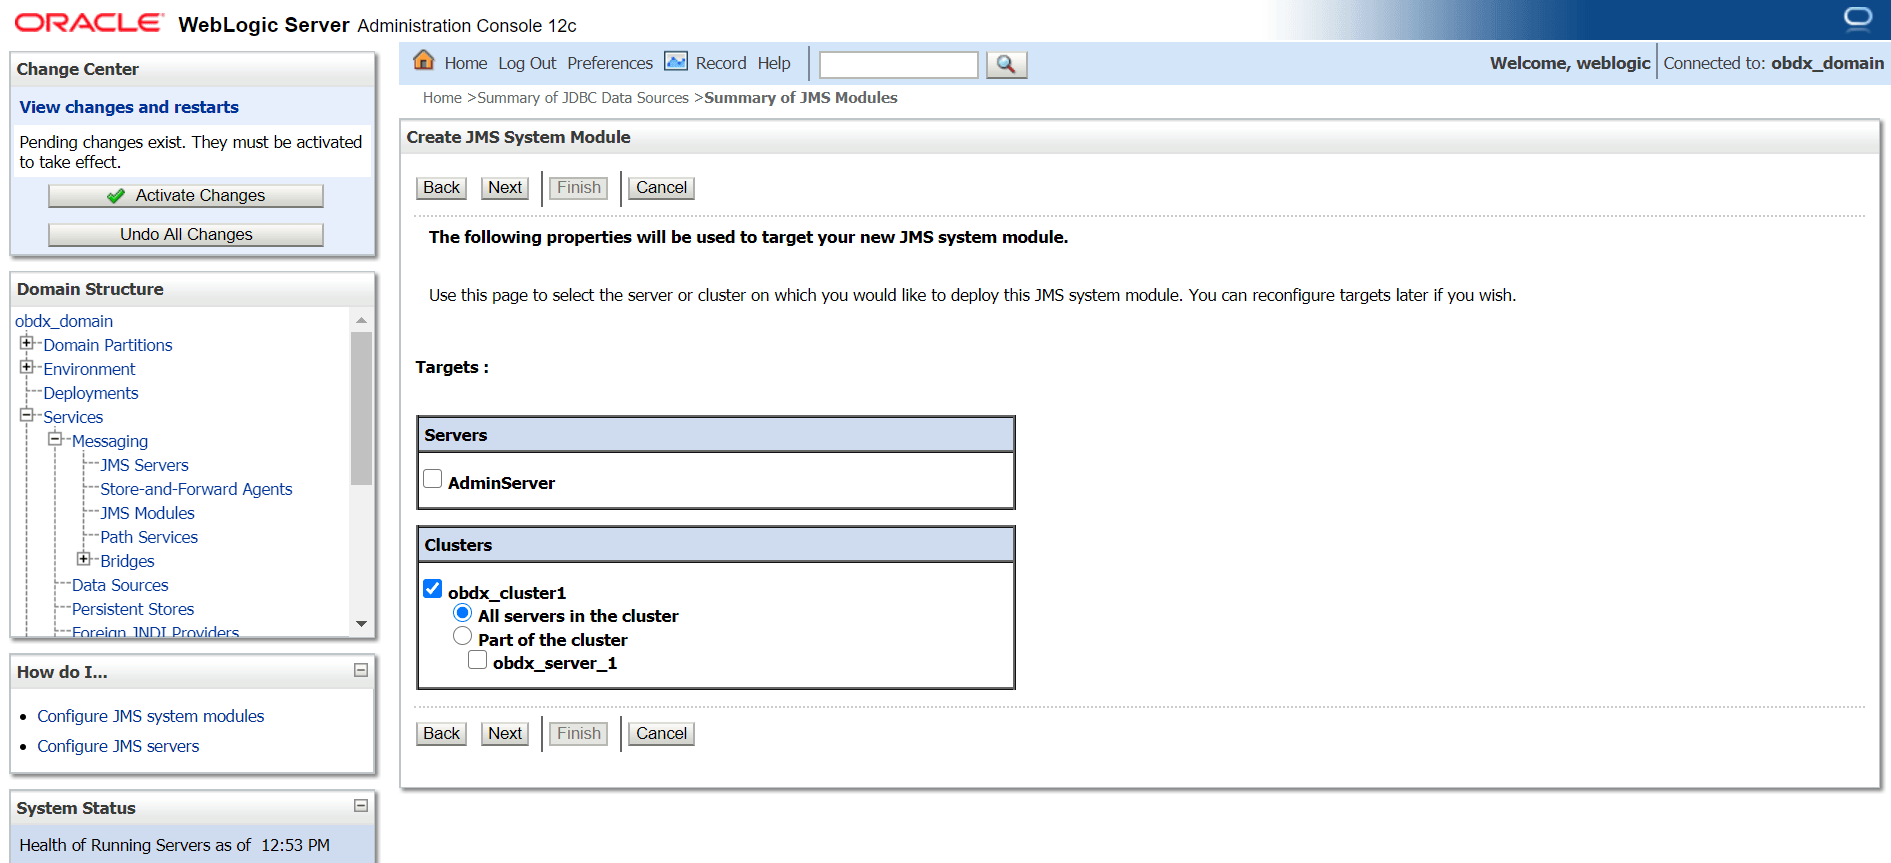
Task: Open Domain Partitions in tree
Action: pyautogui.click(x=108, y=345)
